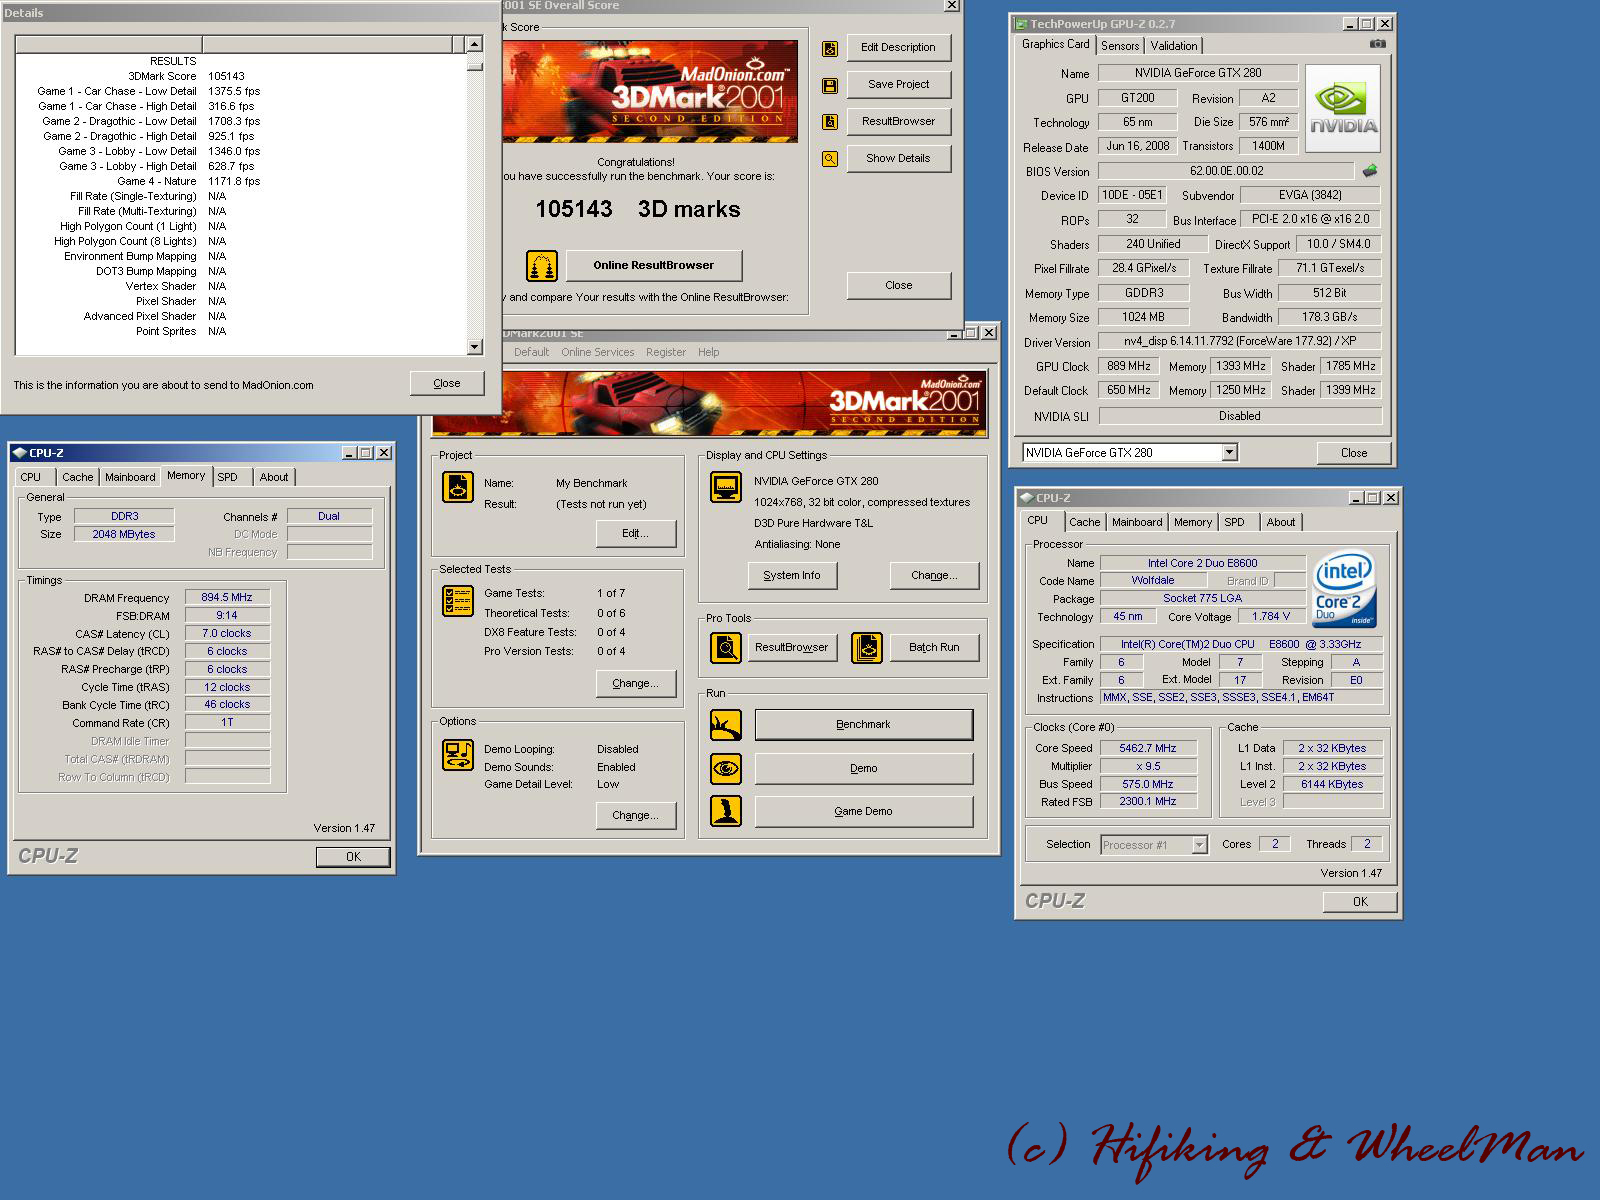1600x1200 pixels.
Task: Click the ResultBrowser button in score window
Action: (898, 122)
